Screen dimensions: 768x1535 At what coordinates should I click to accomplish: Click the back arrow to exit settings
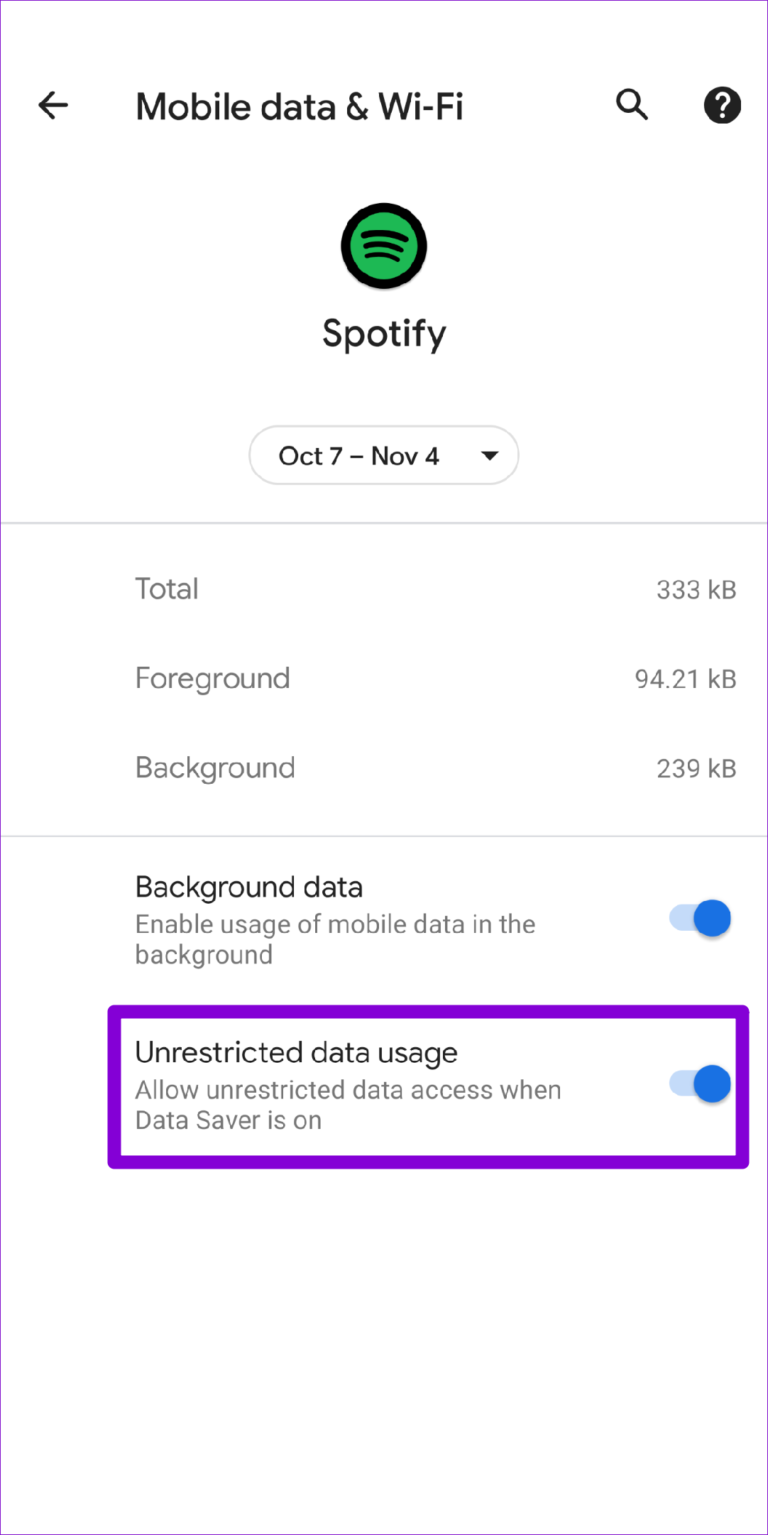tap(52, 105)
